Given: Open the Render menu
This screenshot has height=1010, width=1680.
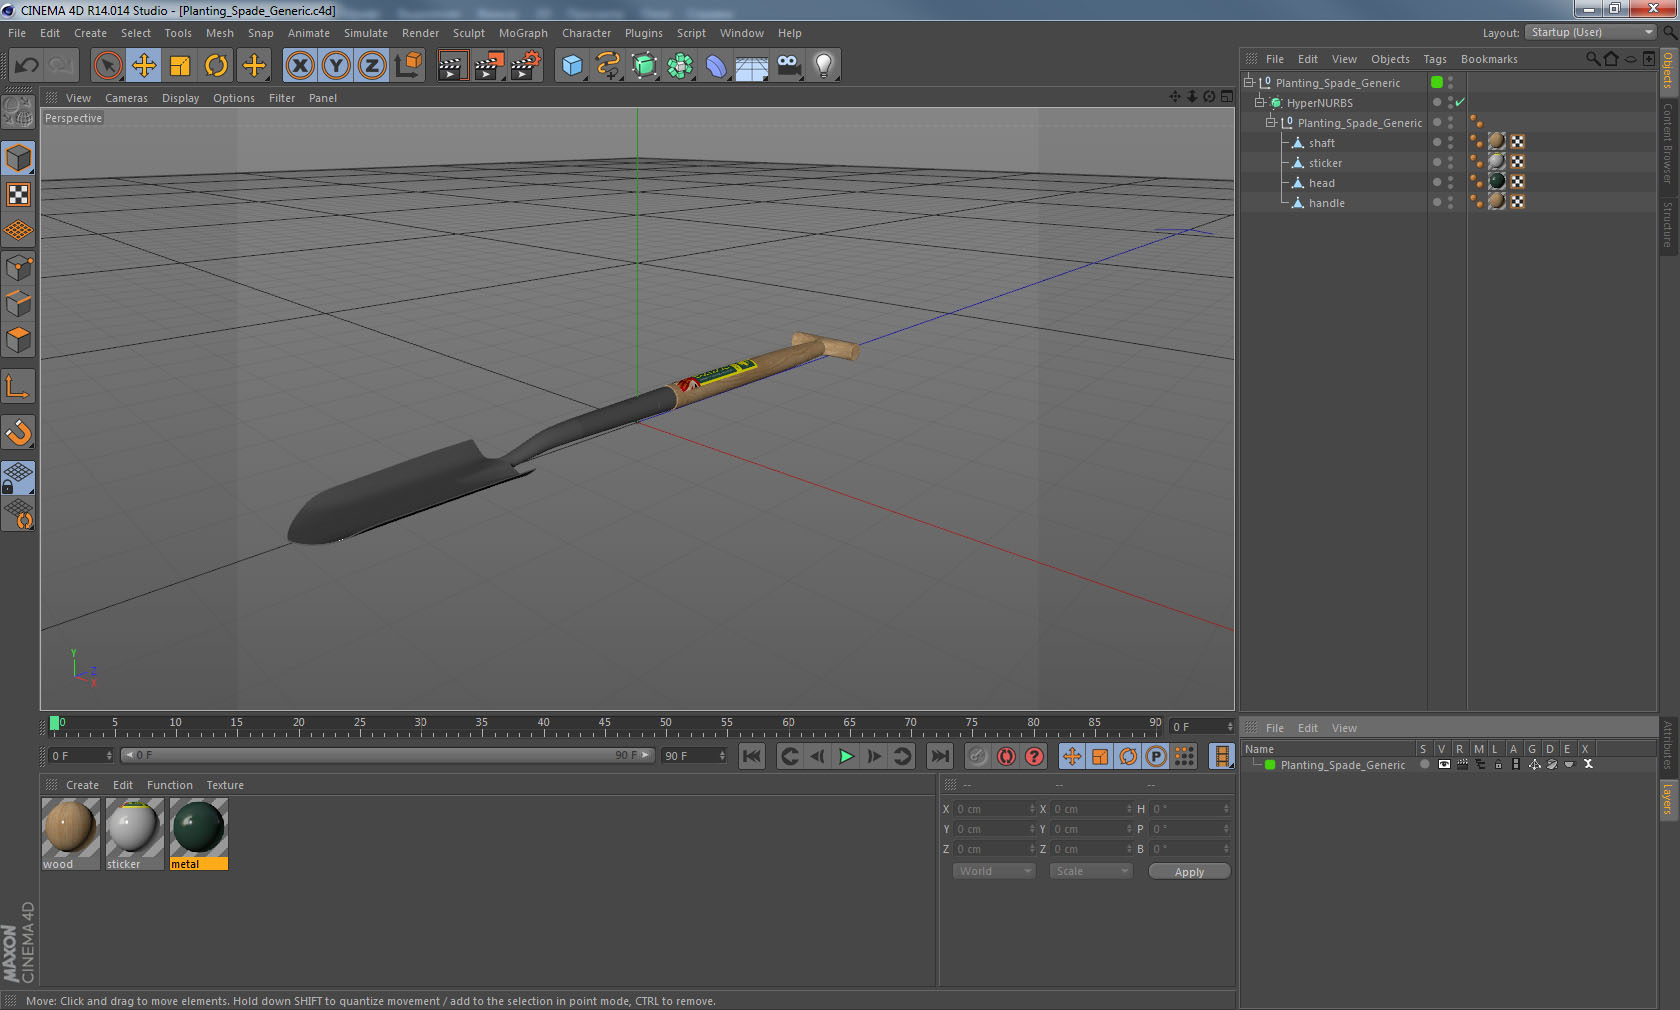Looking at the screenshot, I should click(420, 33).
